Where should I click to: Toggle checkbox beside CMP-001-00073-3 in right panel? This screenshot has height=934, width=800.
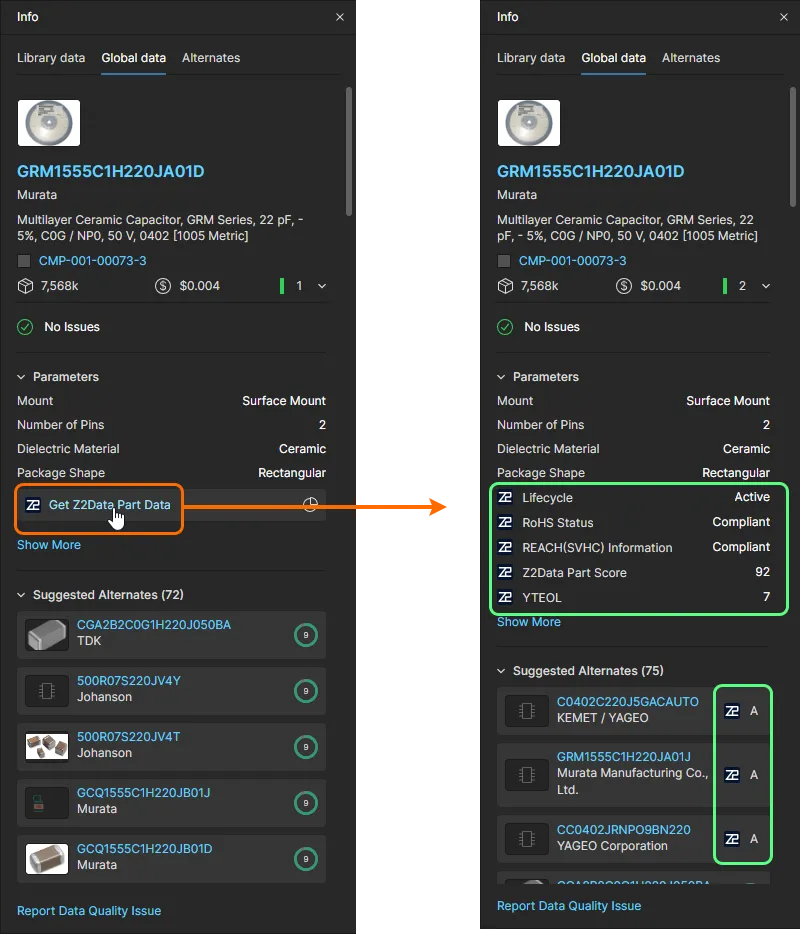point(504,261)
